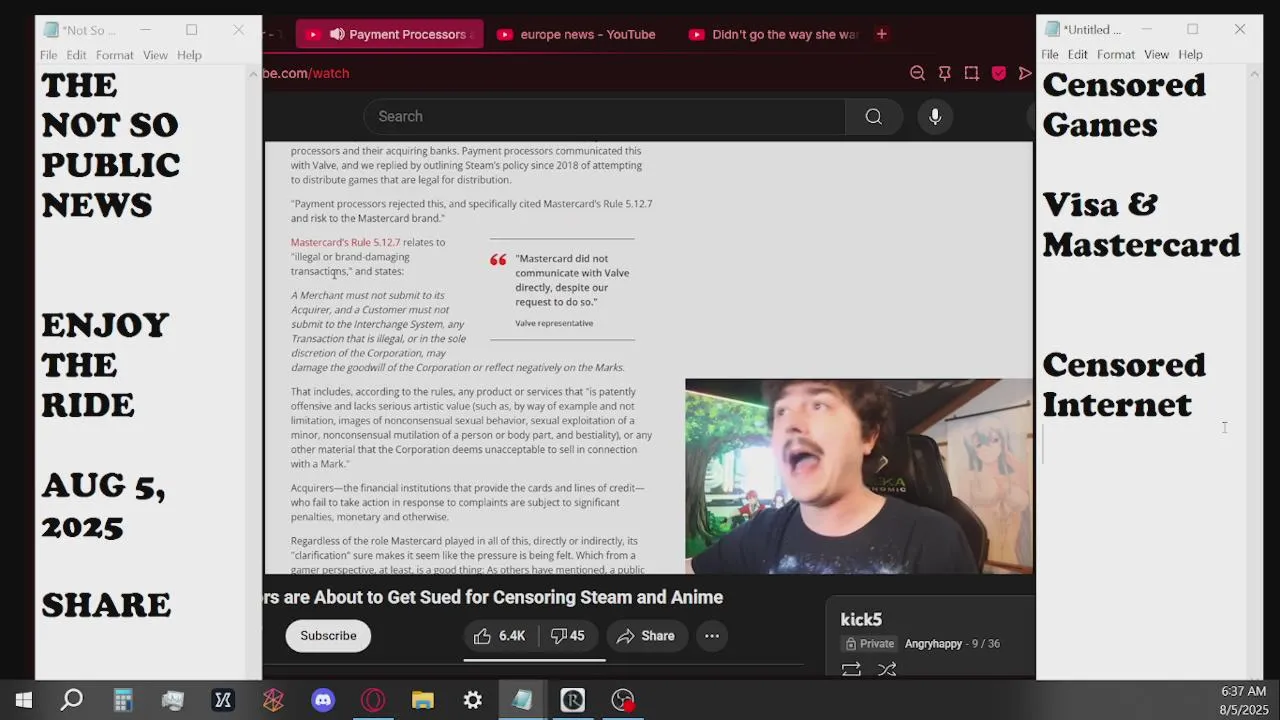Click the kick5 playlist title
Viewport: 1280px width, 720px height.
coord(861,620)
